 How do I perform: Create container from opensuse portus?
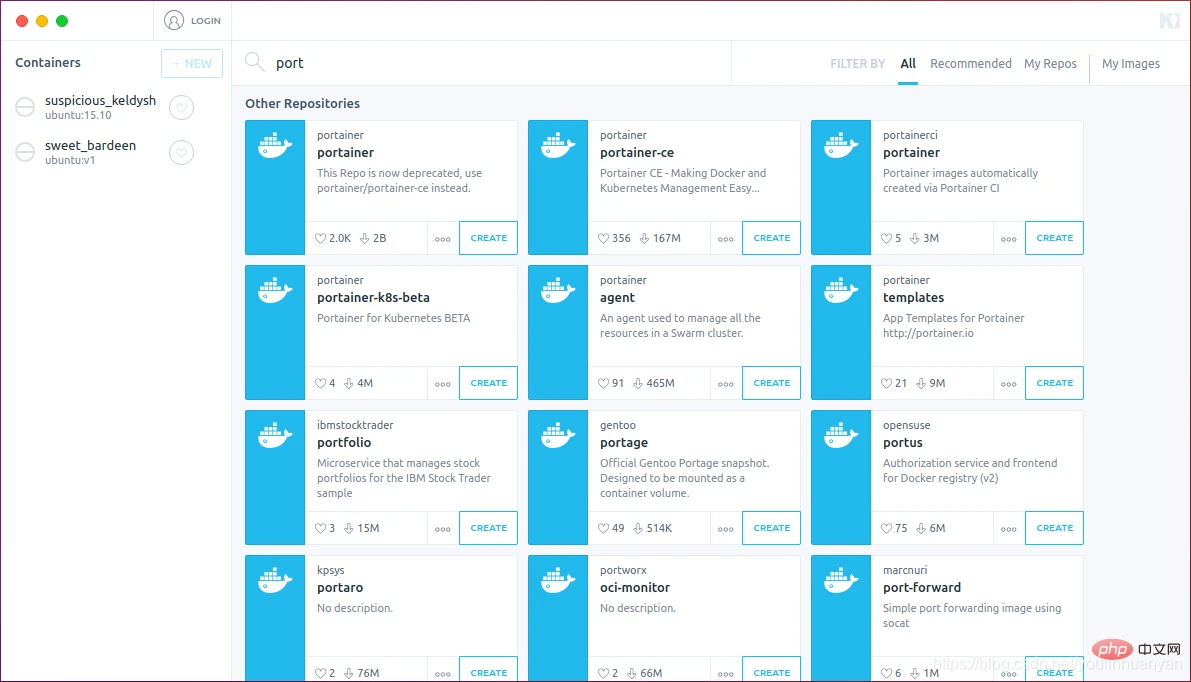[1054, 528]
